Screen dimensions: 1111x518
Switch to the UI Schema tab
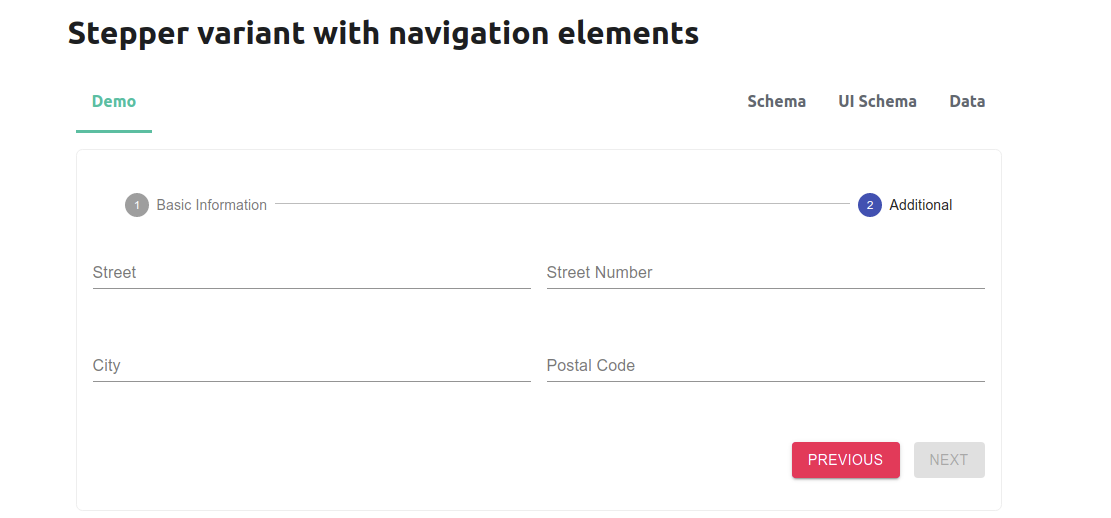pyautogui.click(x=877, y=101)
